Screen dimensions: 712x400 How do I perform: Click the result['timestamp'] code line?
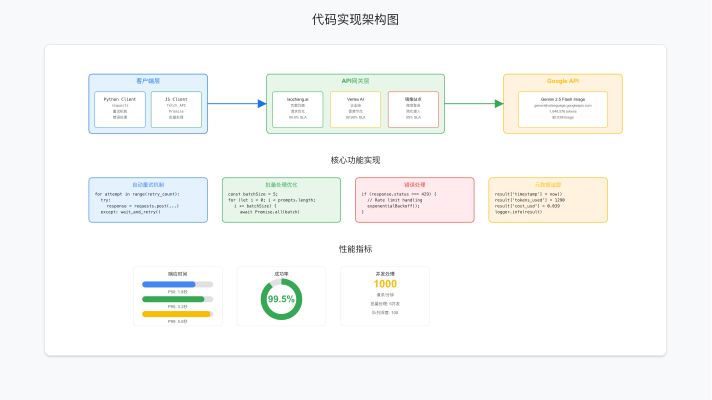528,194
